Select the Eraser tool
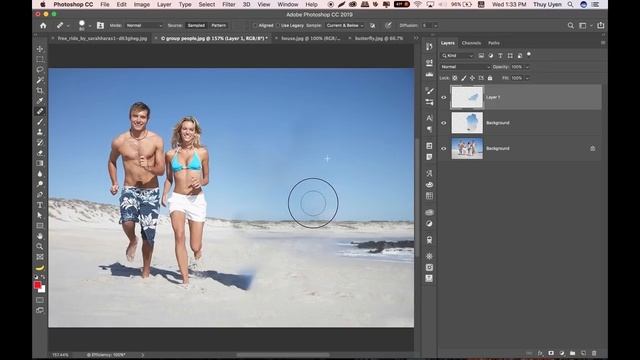The width and height of the screenshot is (640, 360). tap(40, 153)
